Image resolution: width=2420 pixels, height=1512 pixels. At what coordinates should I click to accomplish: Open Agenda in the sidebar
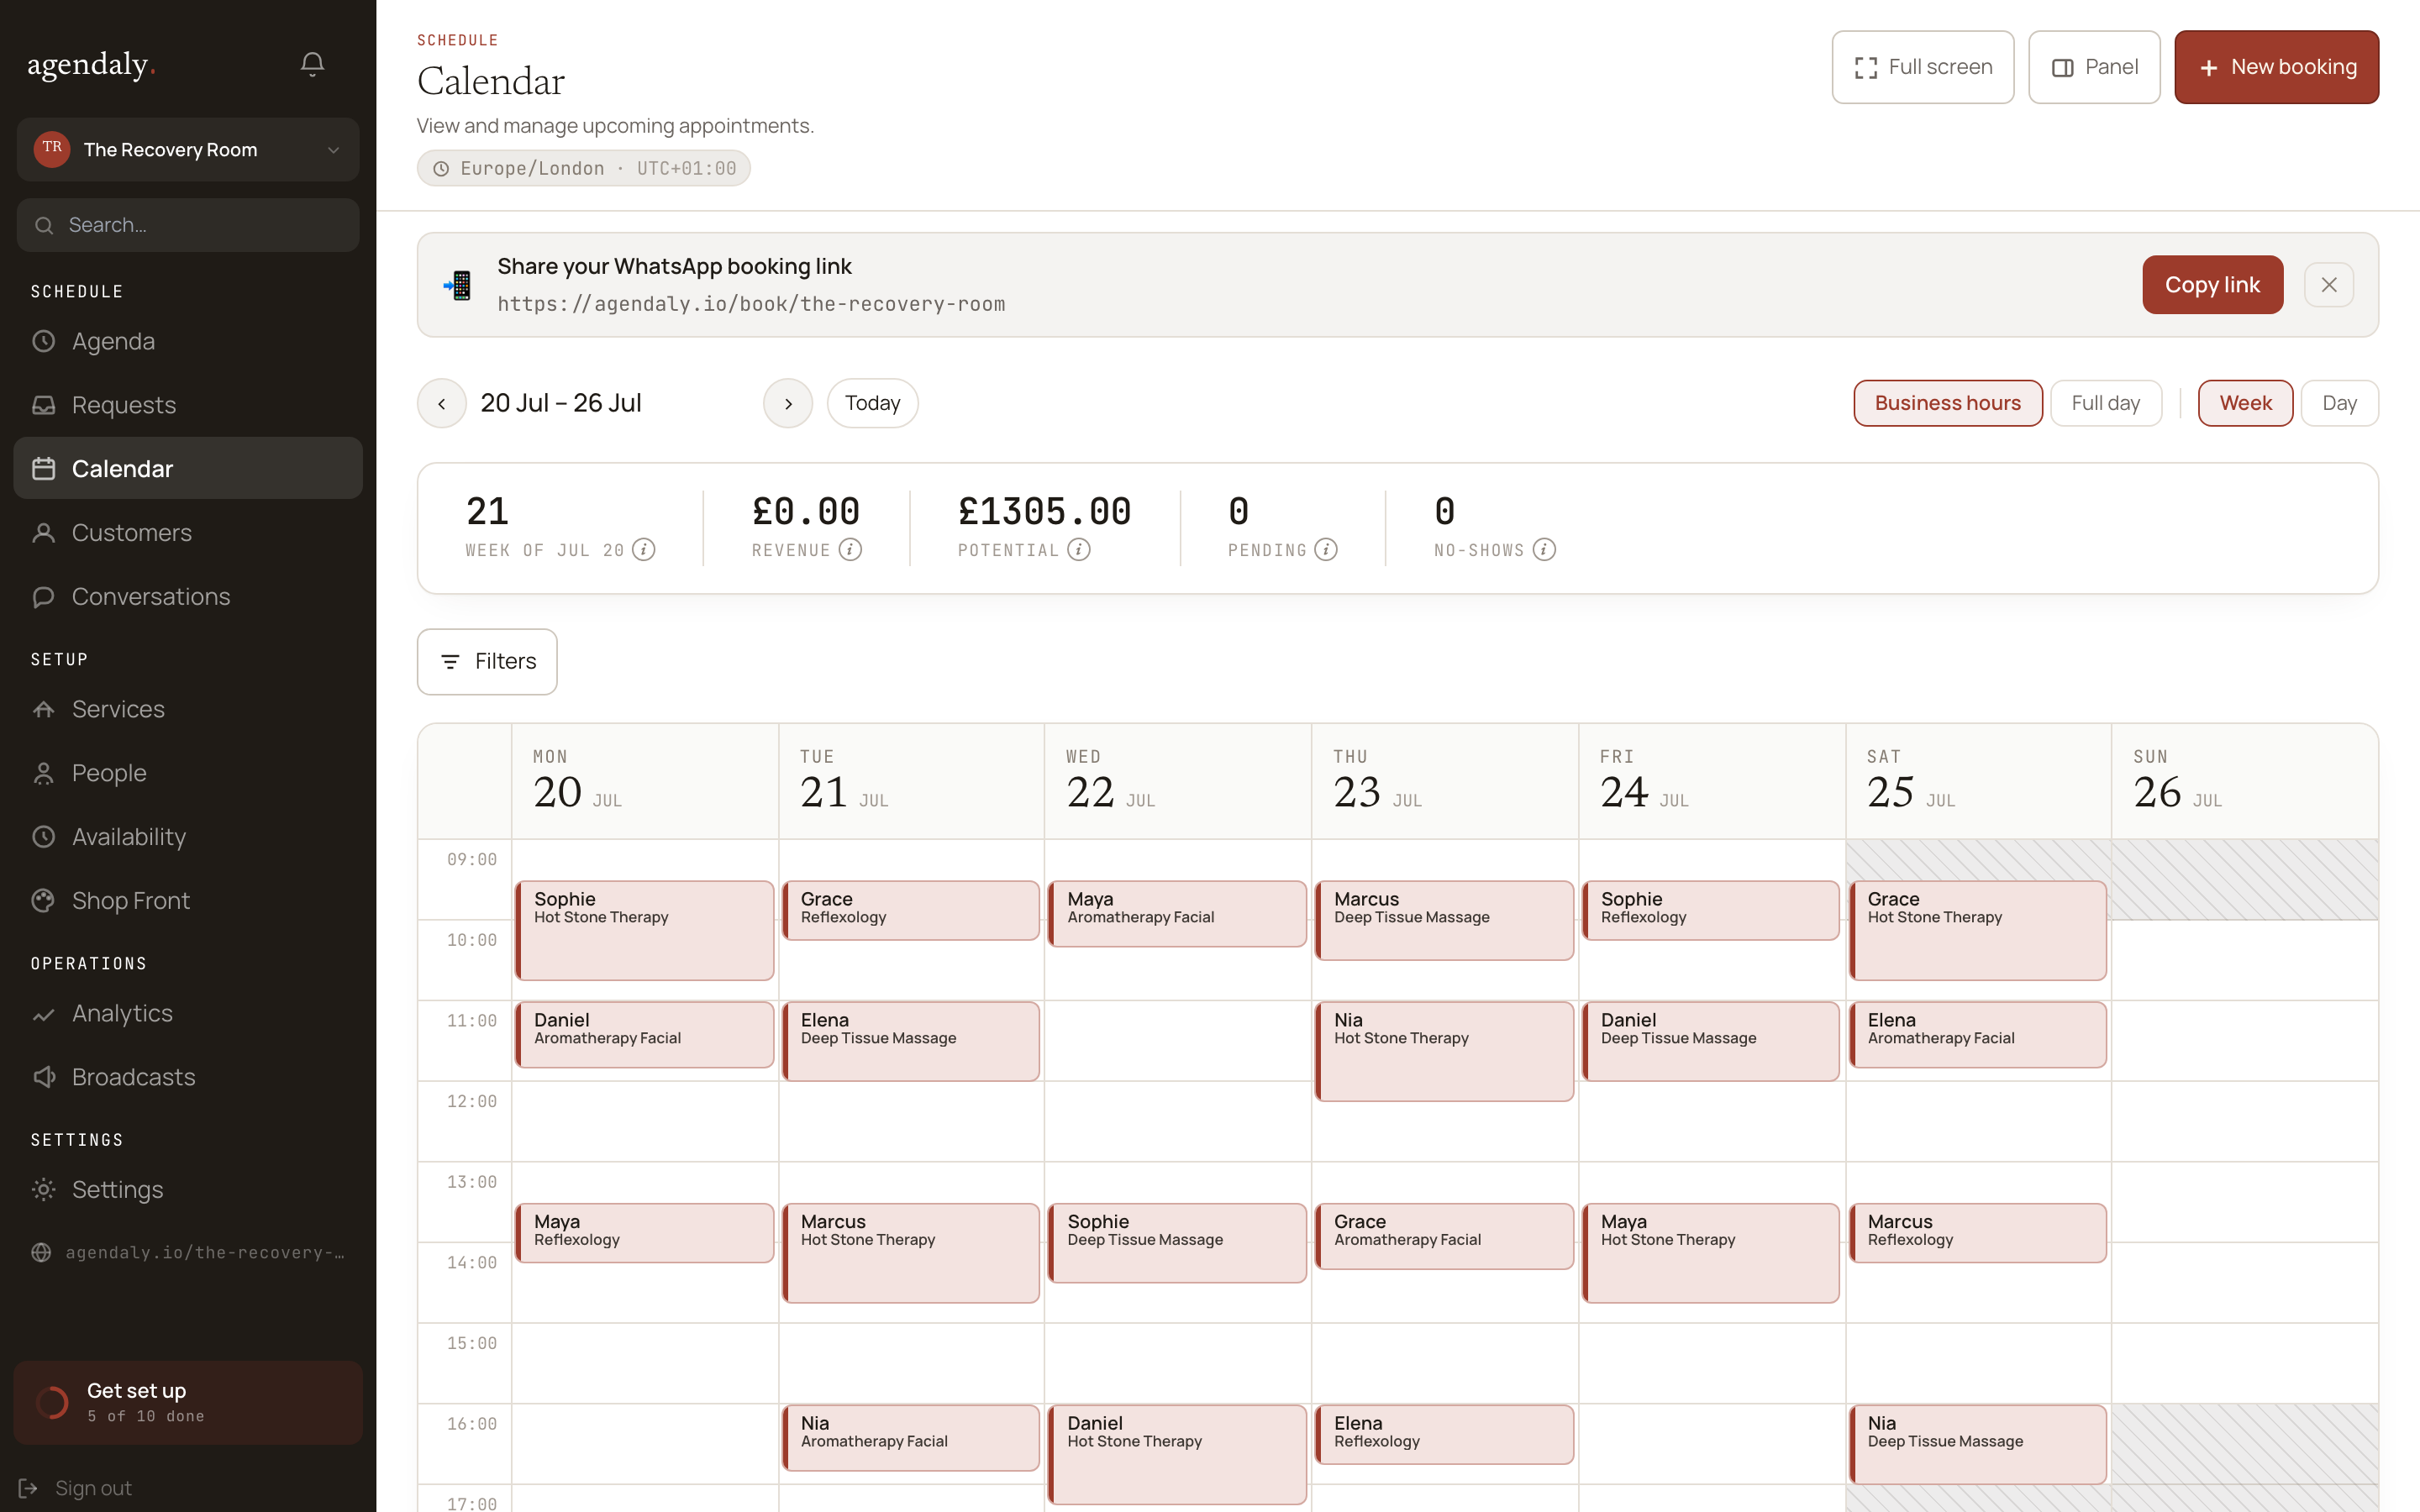pyautogui.click(x=188, y=341)
